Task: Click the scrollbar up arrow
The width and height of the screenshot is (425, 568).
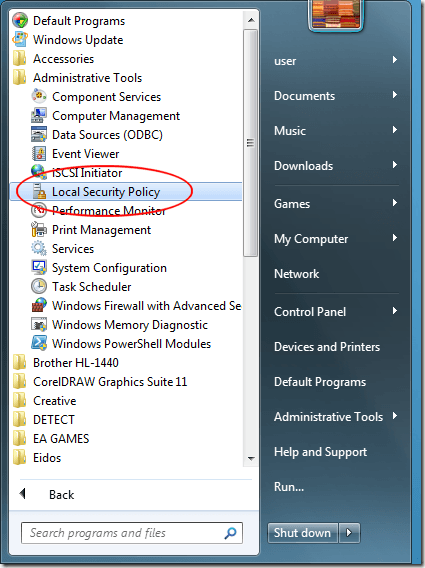Action: click(x=251, y=20)
